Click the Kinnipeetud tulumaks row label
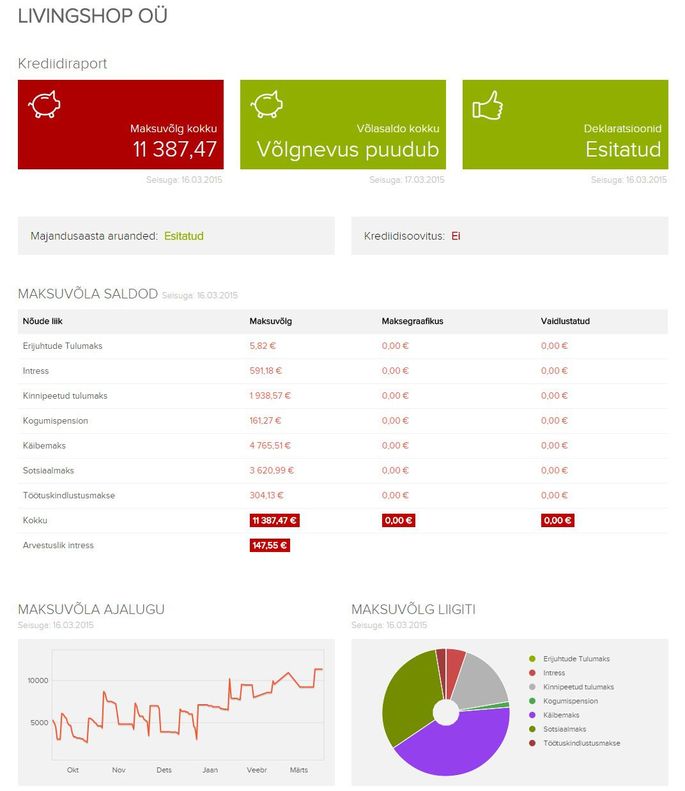 click(65, 396)
